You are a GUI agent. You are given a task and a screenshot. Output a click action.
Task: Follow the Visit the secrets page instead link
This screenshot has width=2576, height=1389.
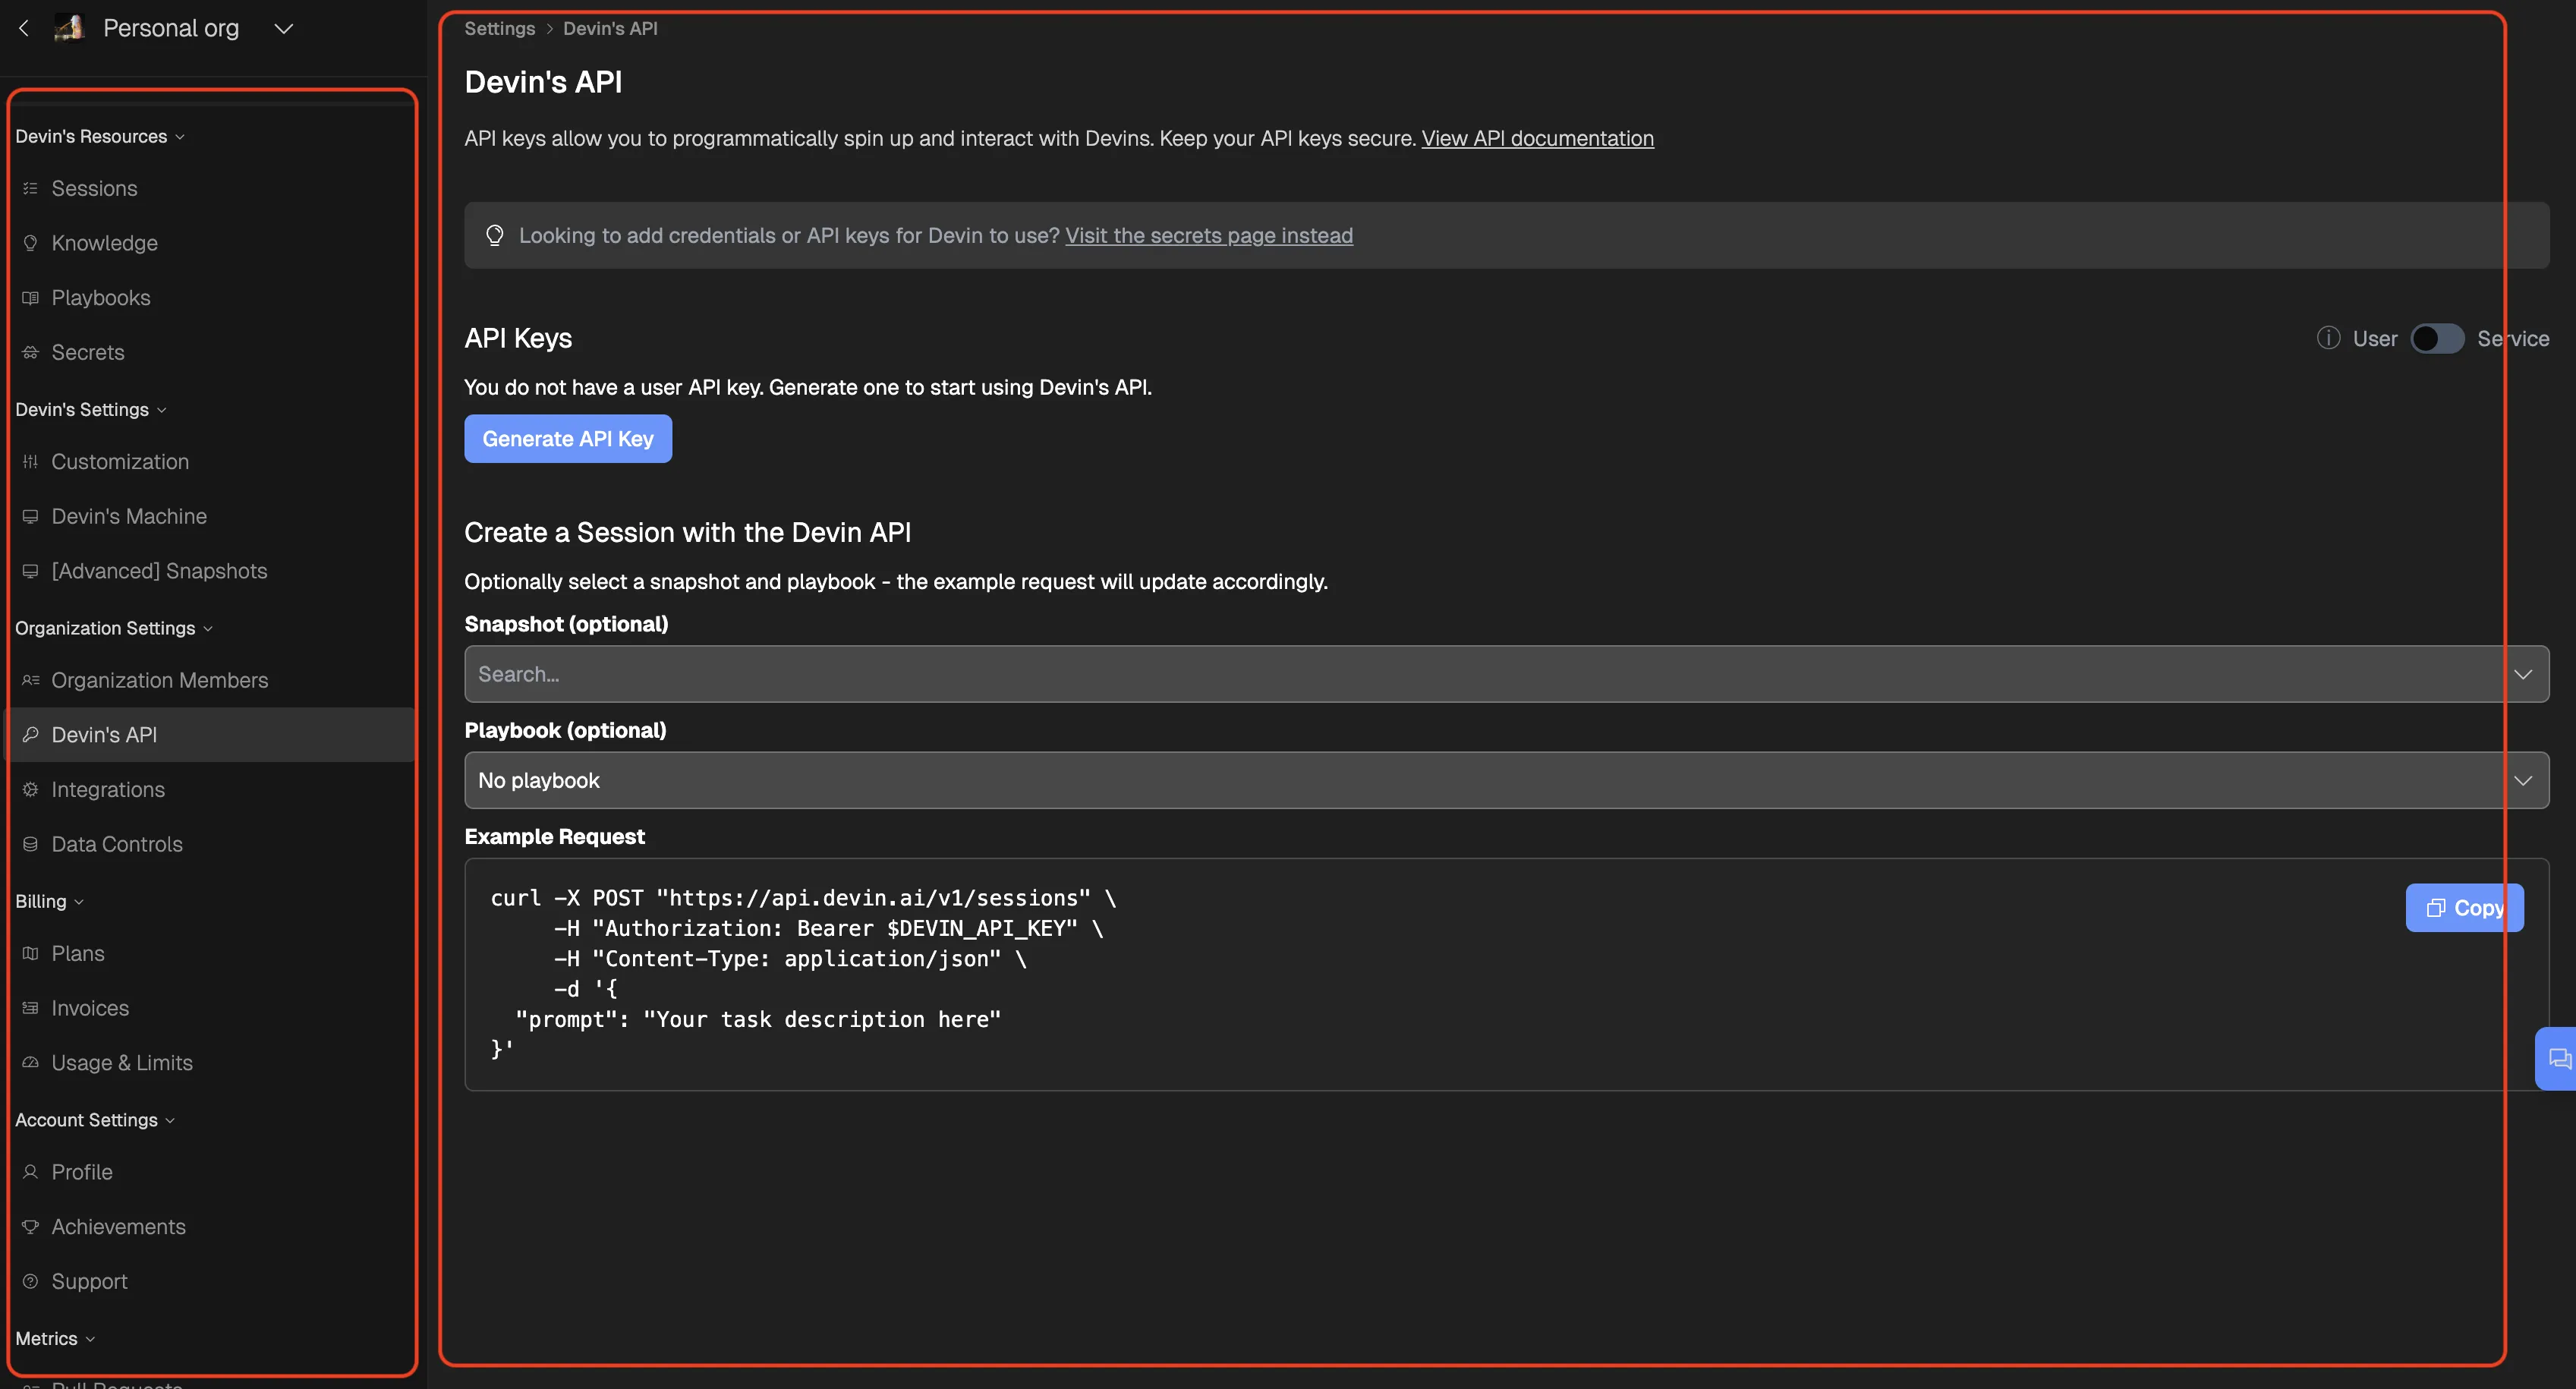[1208, 235]
